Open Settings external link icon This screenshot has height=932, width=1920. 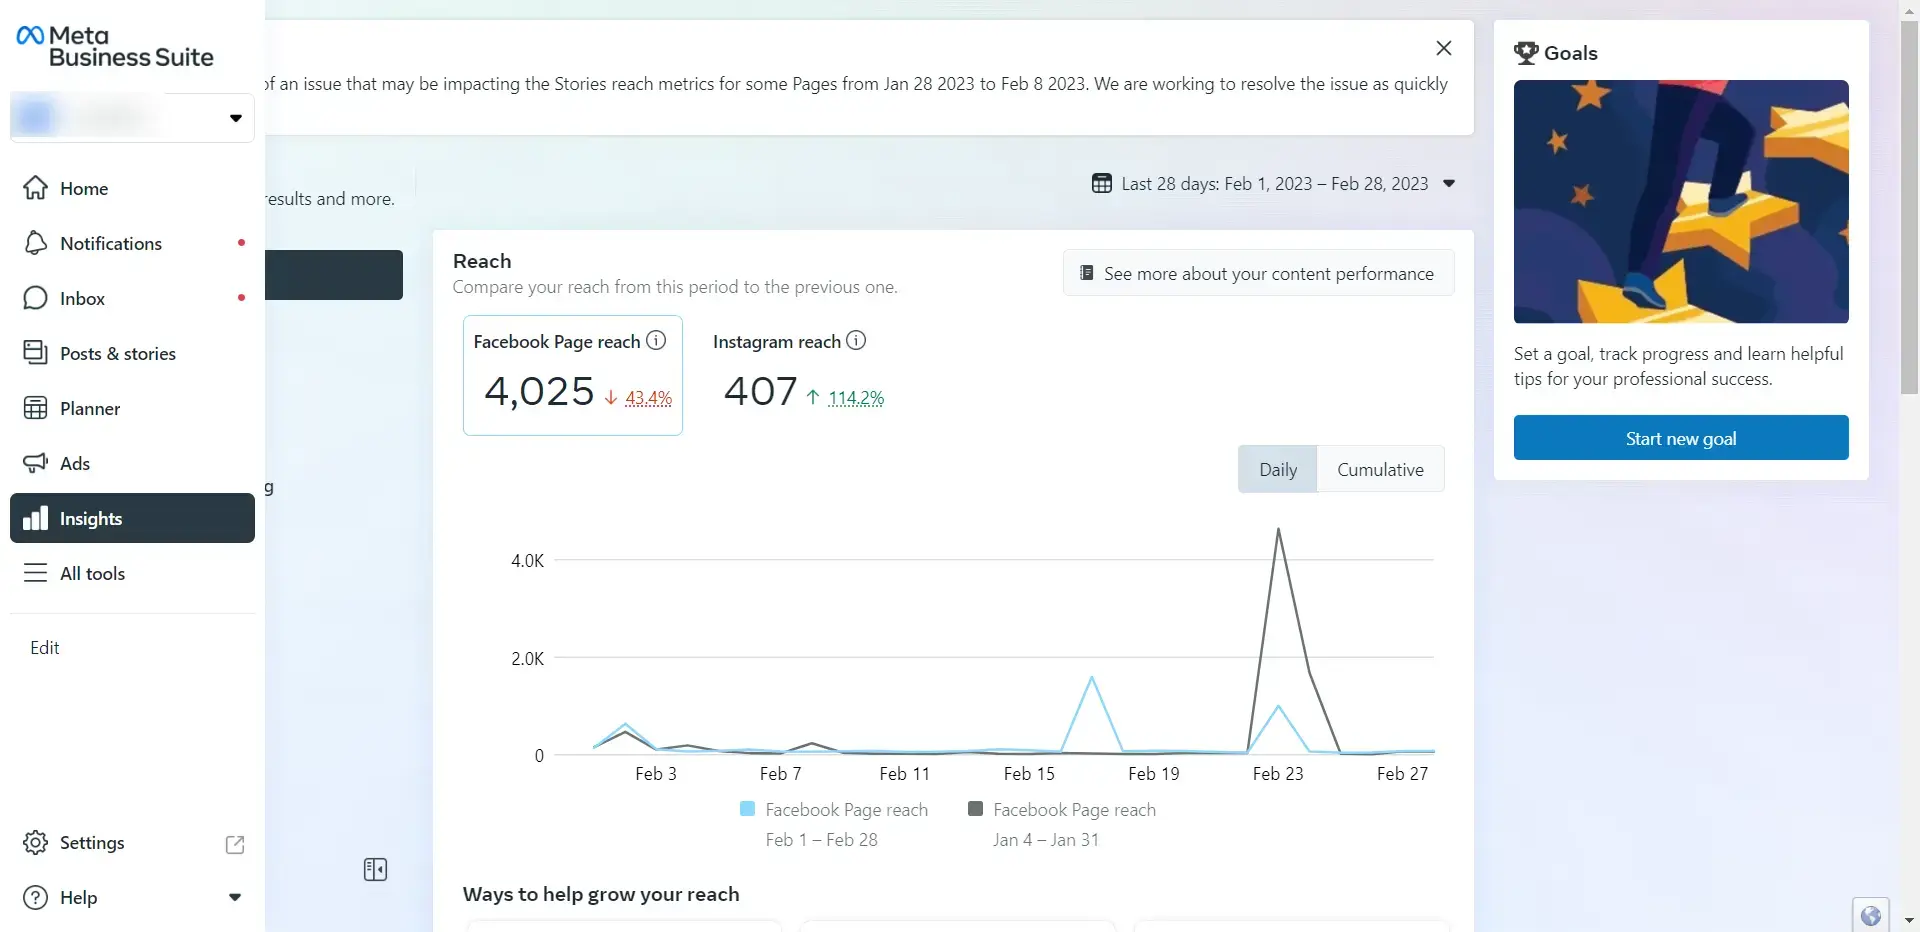[235, 844]
